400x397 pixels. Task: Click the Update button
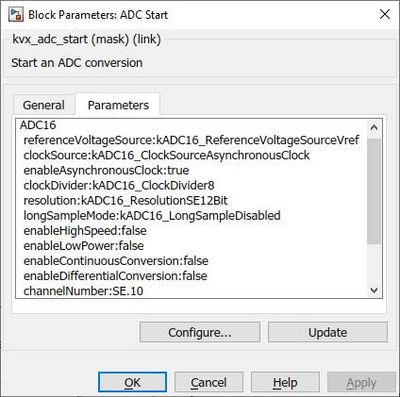(328, 332)
